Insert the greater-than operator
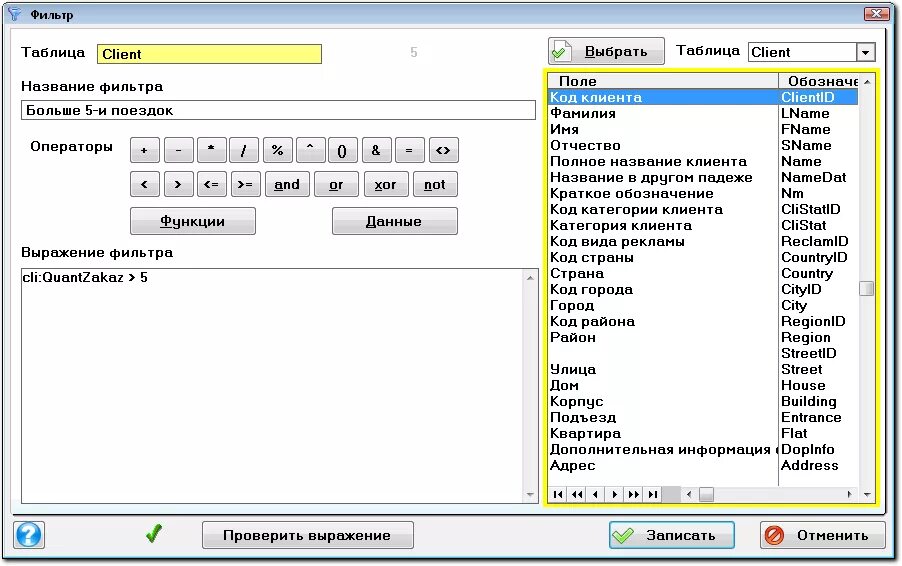902x566 pixels. (x=178, y=185)
